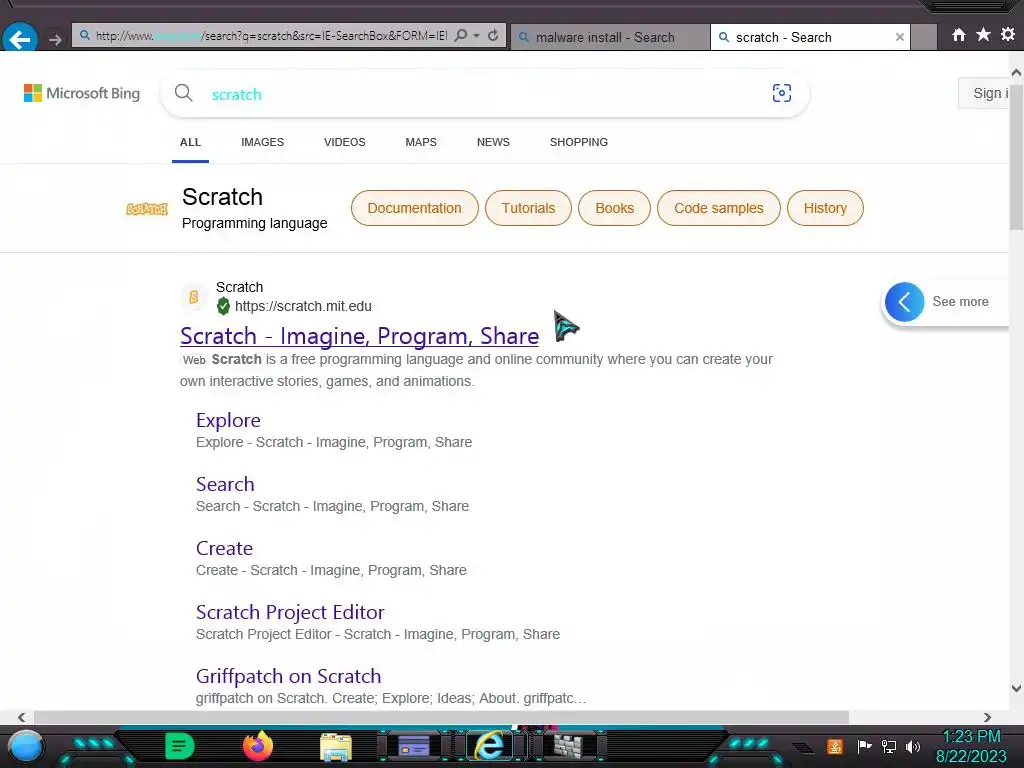Open the visual search camera icon
This screenshot has height=768, width=1024.
pos(782,93)
